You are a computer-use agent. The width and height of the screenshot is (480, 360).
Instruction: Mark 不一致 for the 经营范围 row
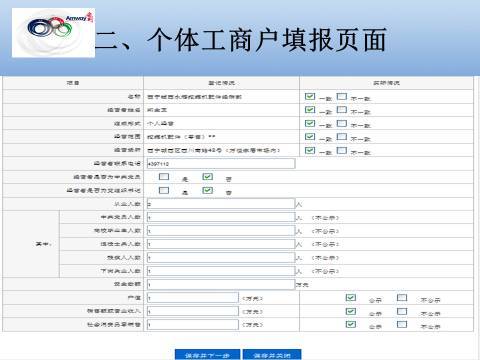click(342, 137)
